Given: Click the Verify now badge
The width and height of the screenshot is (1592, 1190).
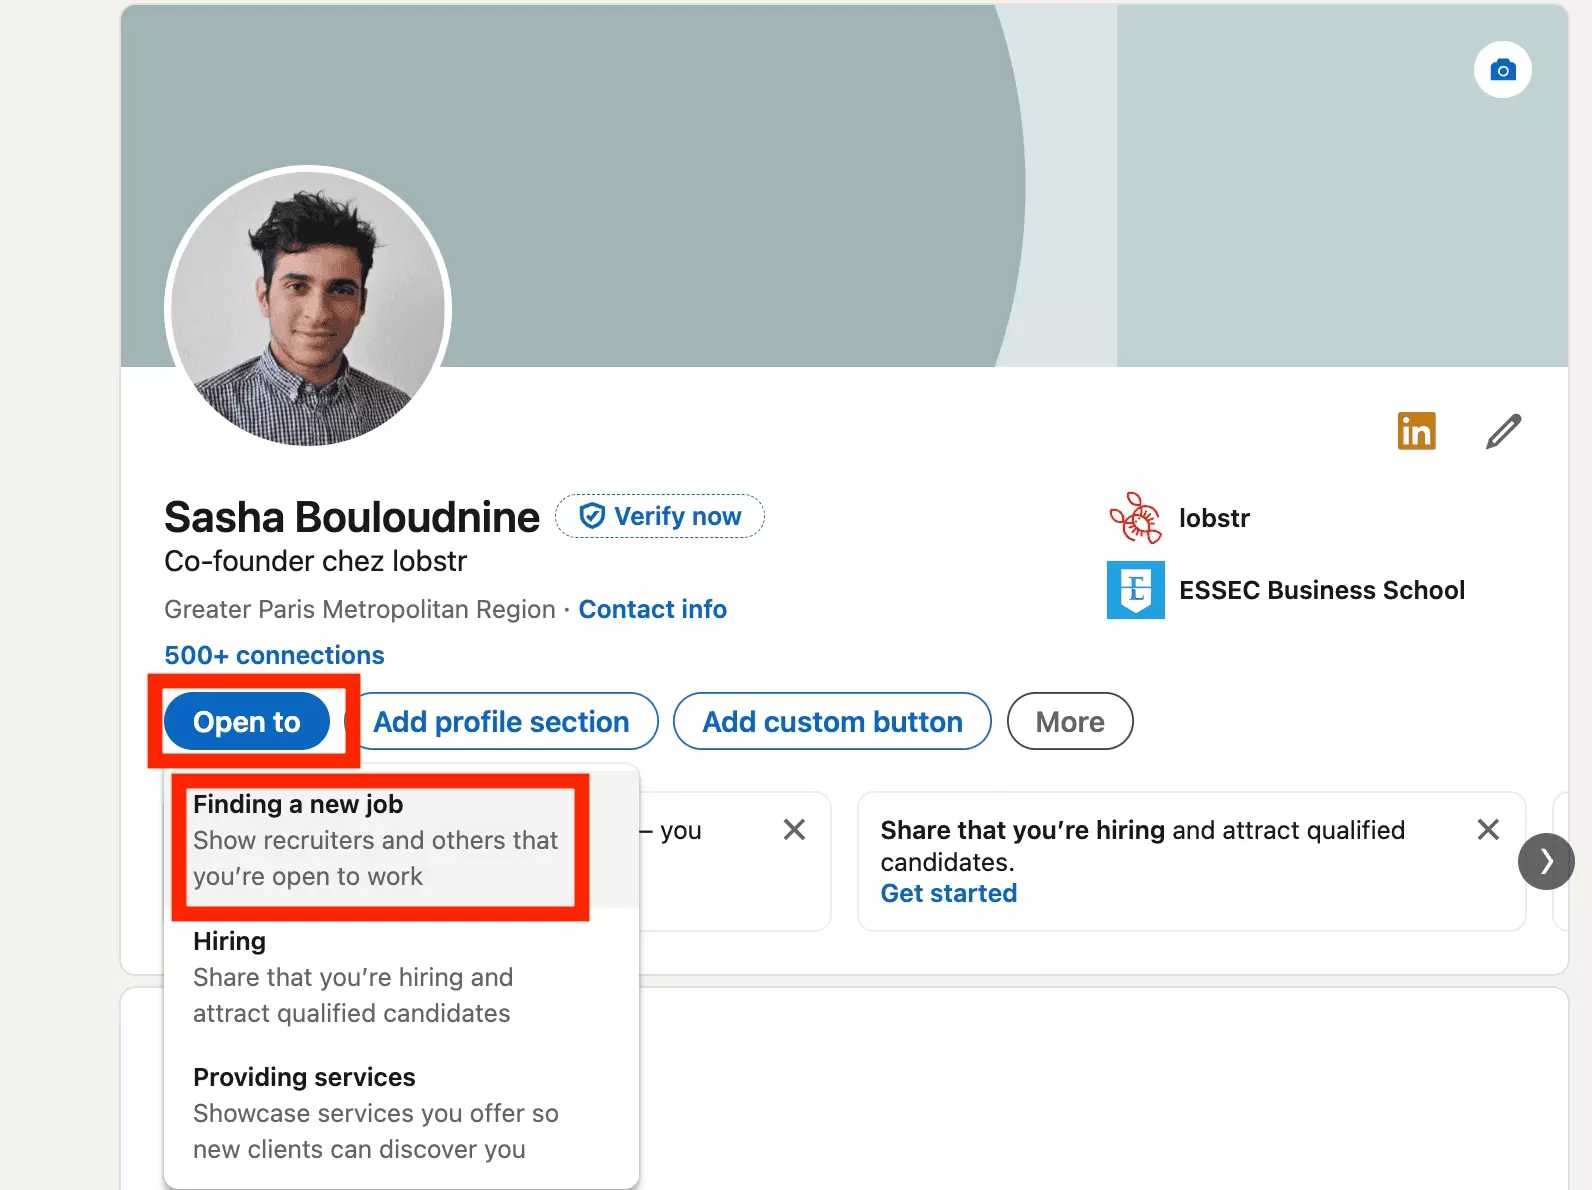Looking at the screenshot, I should [x=660, y=516].
